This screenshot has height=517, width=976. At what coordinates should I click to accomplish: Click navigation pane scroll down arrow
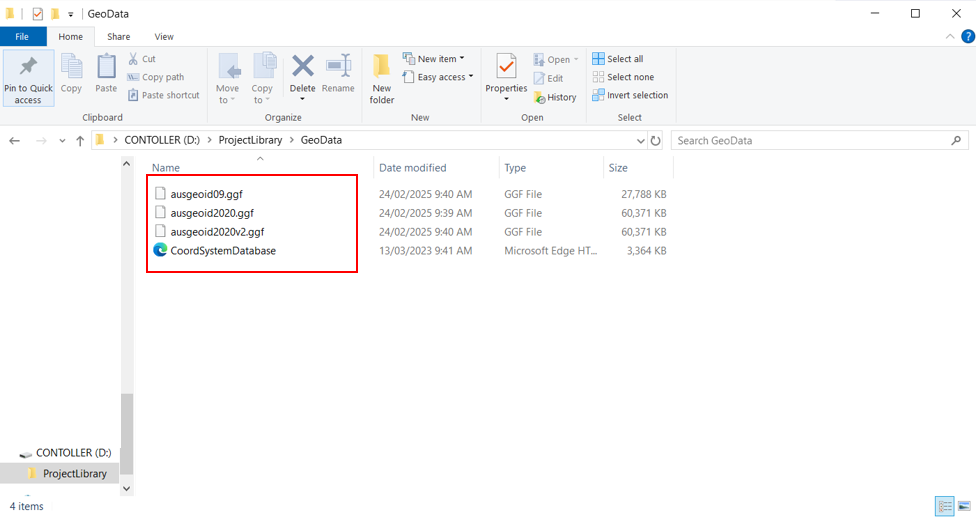(x=126, y=489)
